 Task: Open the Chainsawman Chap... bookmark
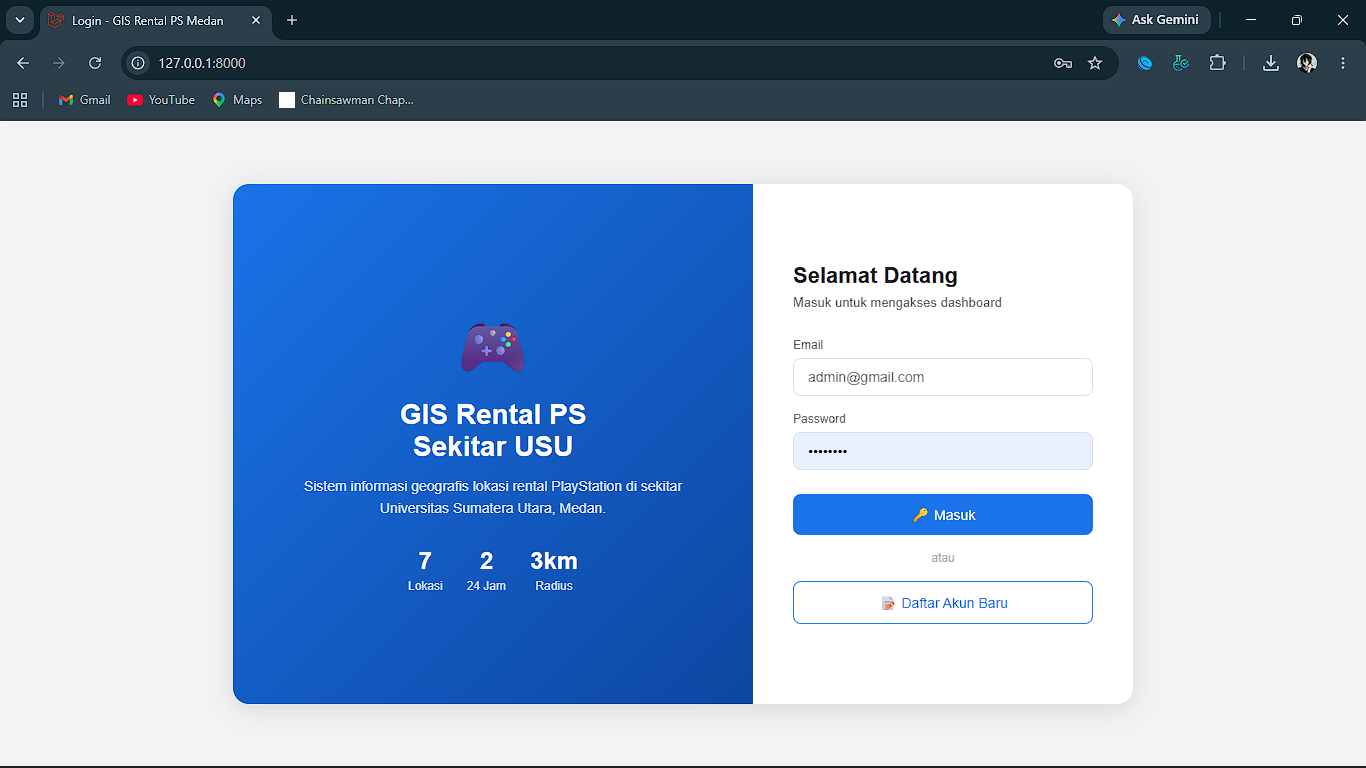[346, 100]
